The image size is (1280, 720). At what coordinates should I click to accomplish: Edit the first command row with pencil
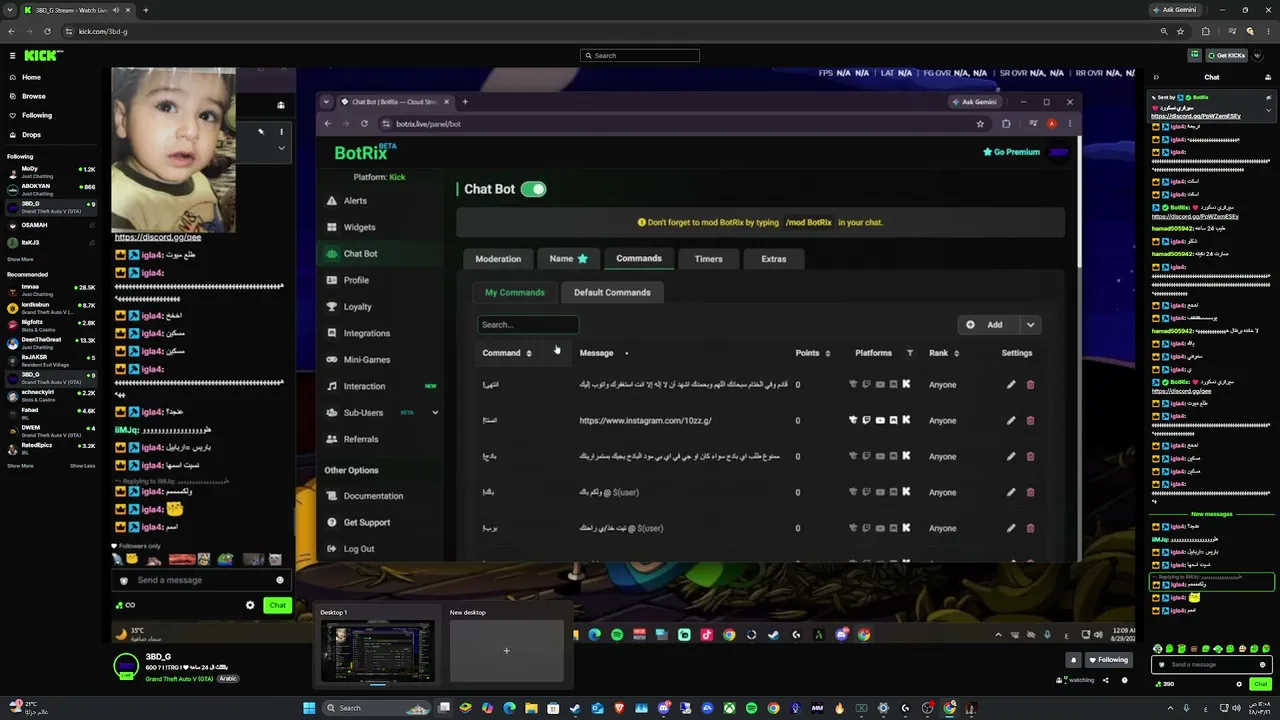pyautogui.click(x=1011, y=384)
